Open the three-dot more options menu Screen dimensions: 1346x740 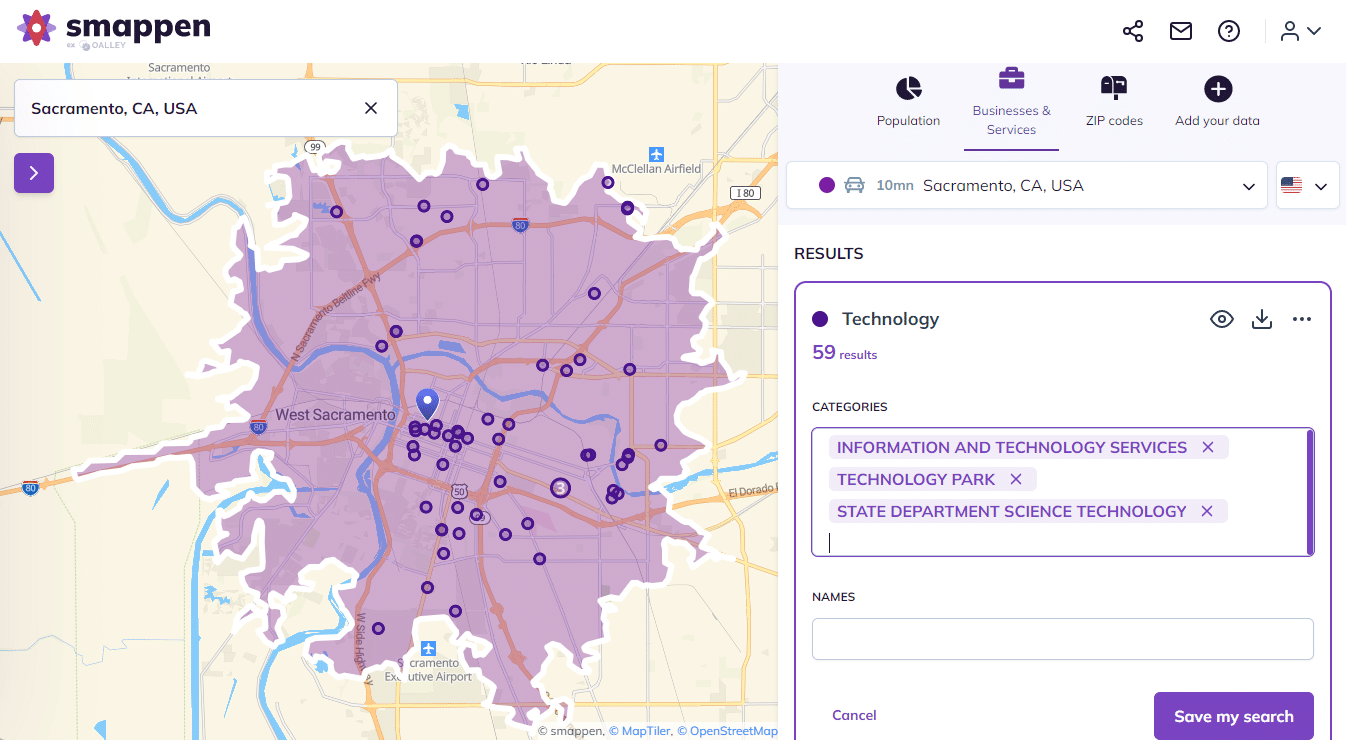pos(1301,319)
